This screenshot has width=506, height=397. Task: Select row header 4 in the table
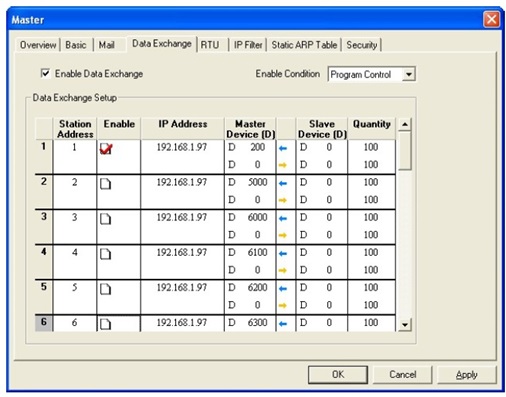(44, 262)
